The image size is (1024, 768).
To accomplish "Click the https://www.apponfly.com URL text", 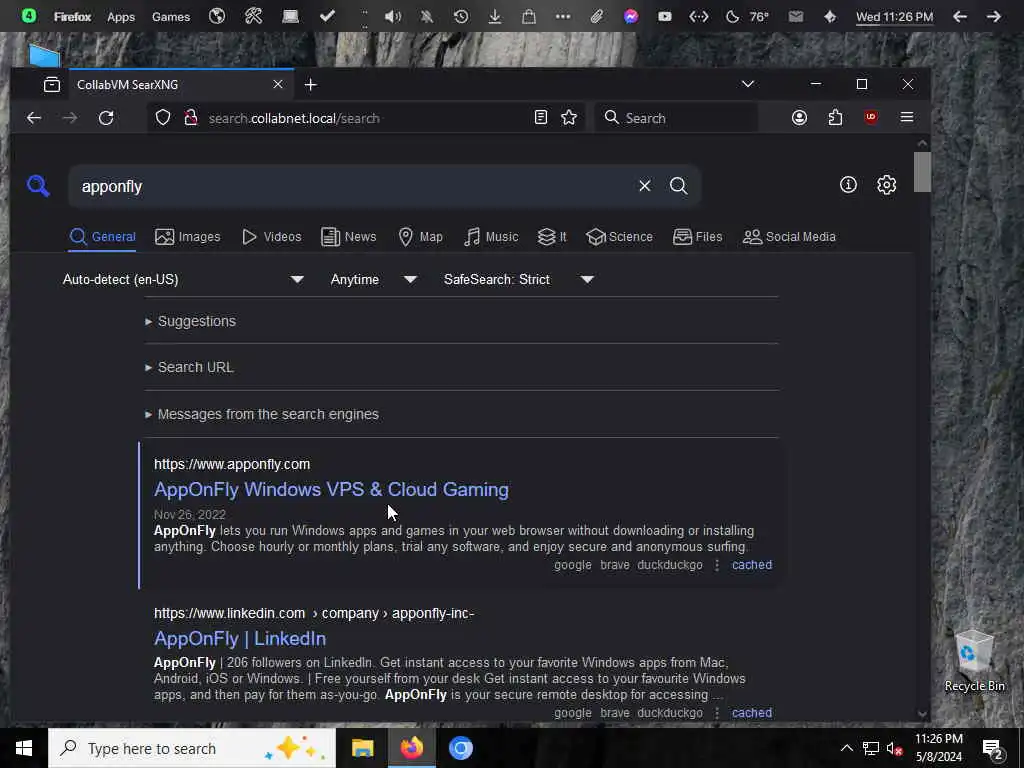I will 232,464.
